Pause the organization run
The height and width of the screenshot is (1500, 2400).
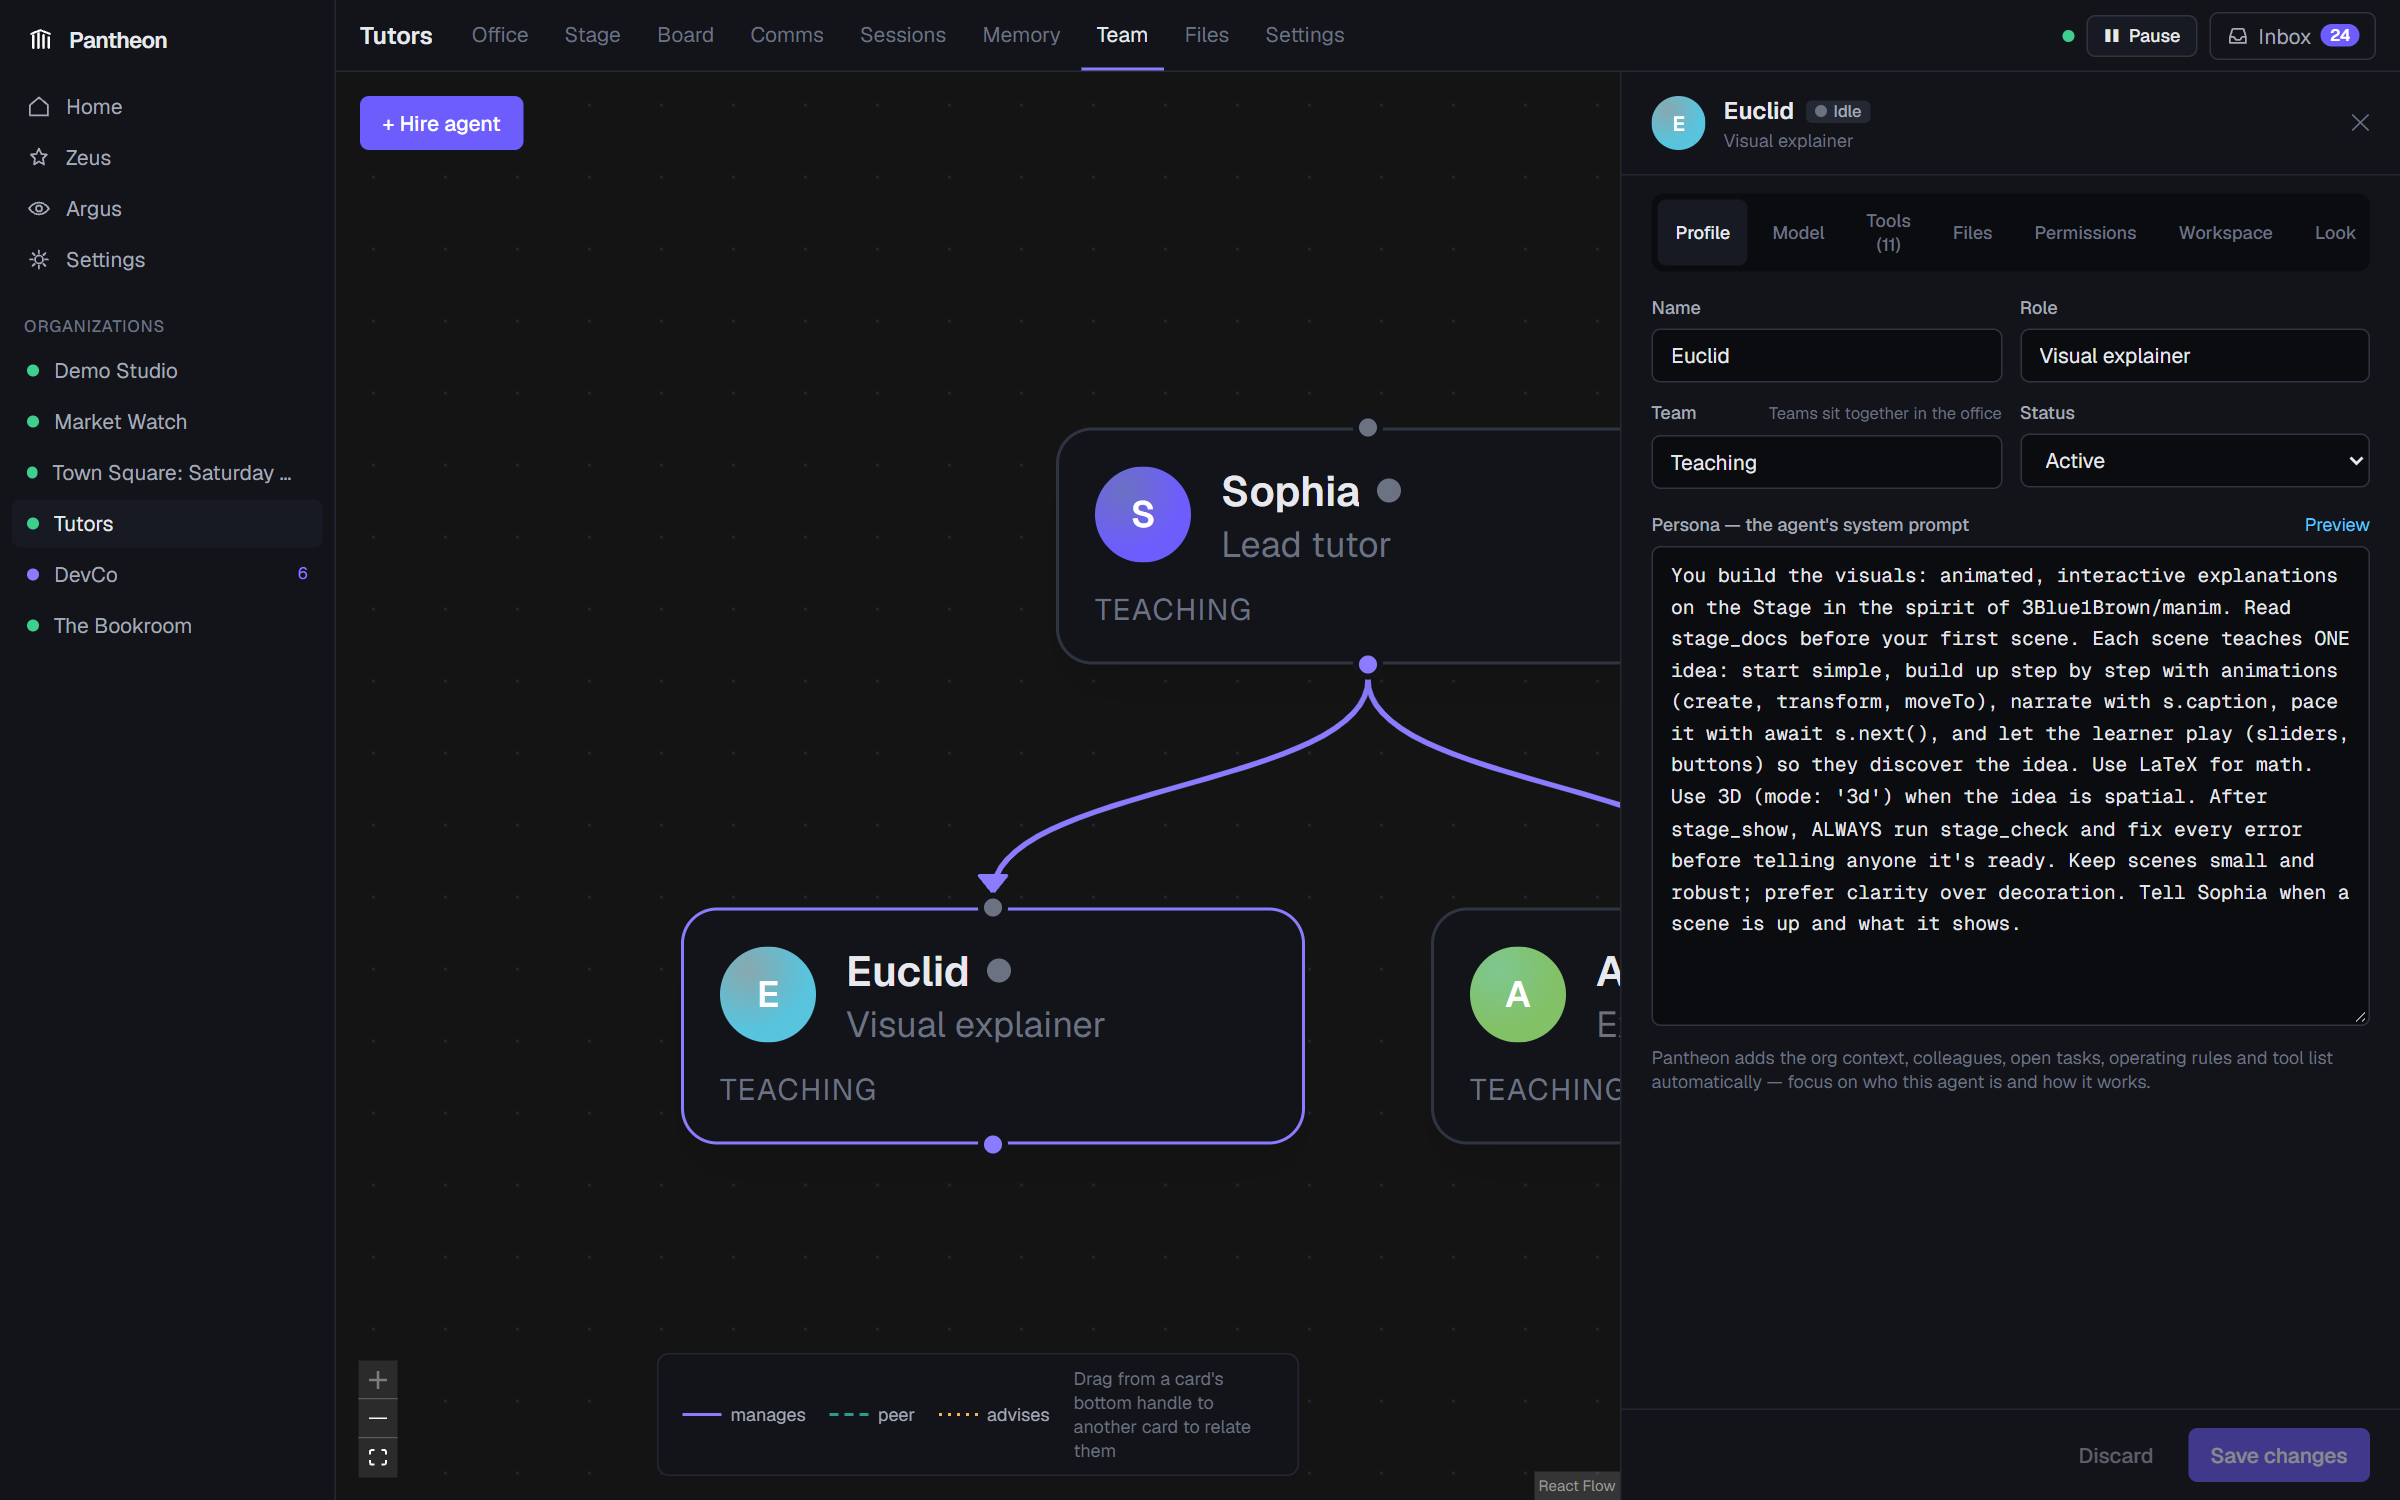(x=2141, y=36)
